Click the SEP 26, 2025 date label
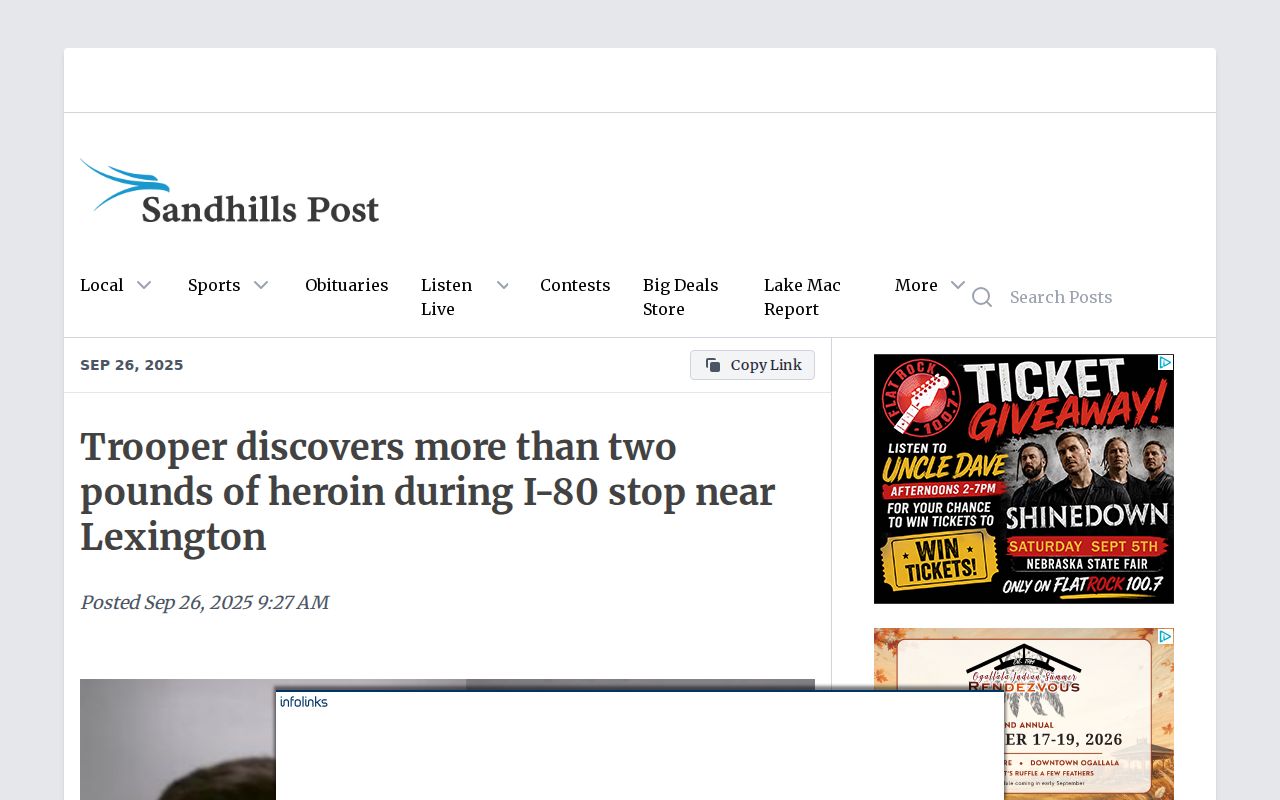This screenshot has height=800, width=1280. pyautogui.click(x=132, y=365)
